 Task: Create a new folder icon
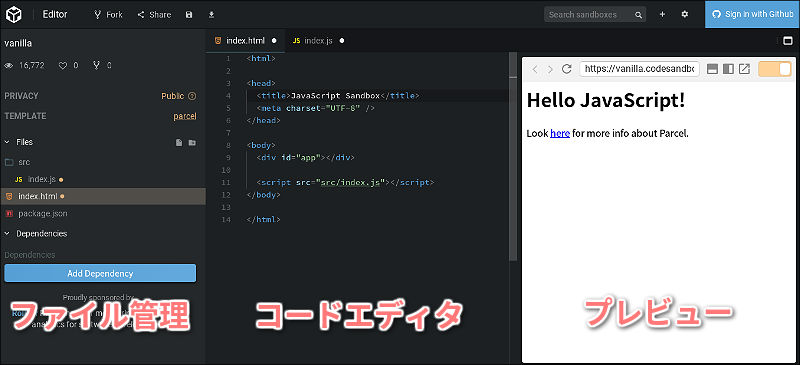coord(192,142)
